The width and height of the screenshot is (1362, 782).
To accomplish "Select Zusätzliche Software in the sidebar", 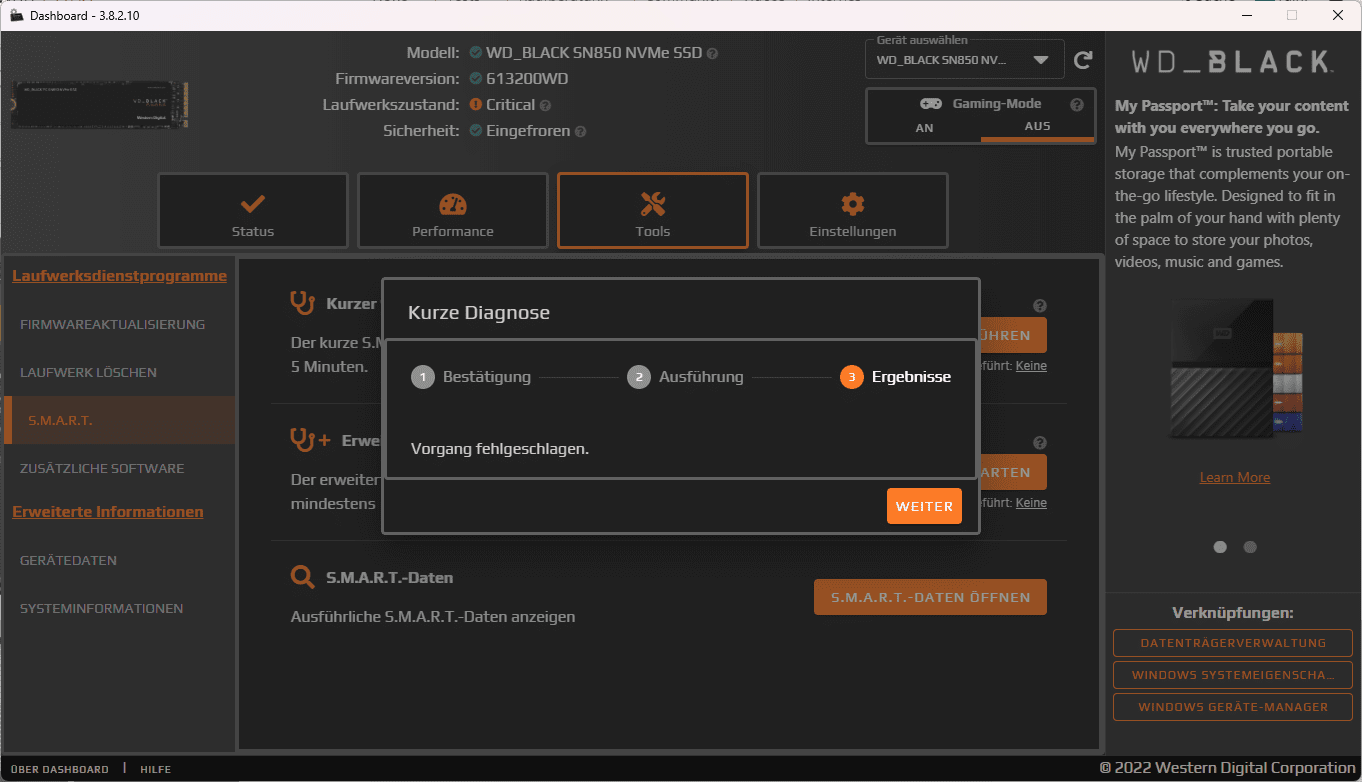I will pos(120,468).
